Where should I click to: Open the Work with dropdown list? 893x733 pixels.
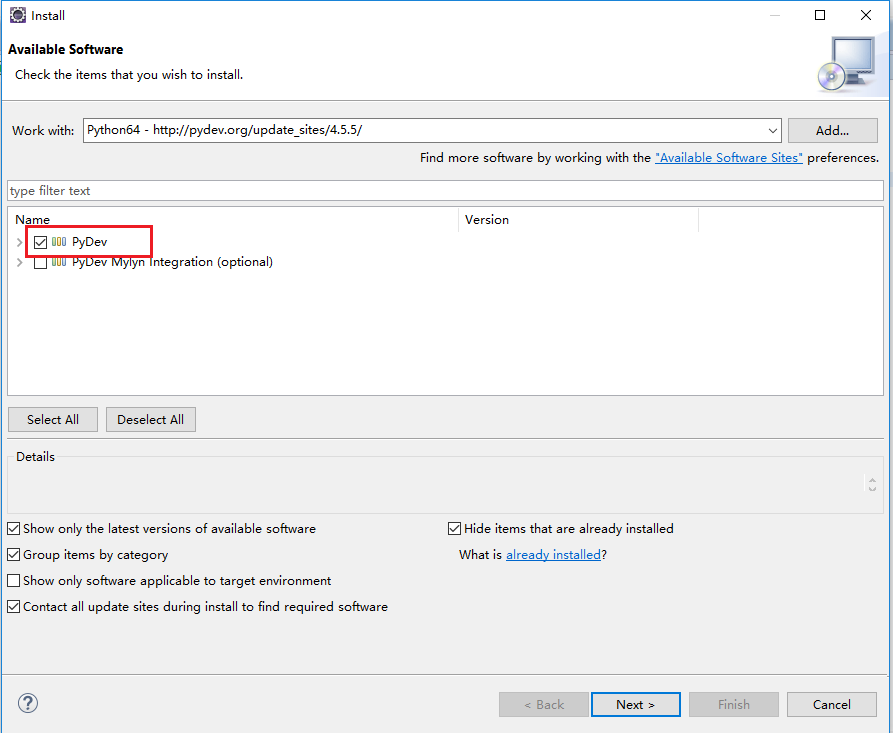pos(772,131)
